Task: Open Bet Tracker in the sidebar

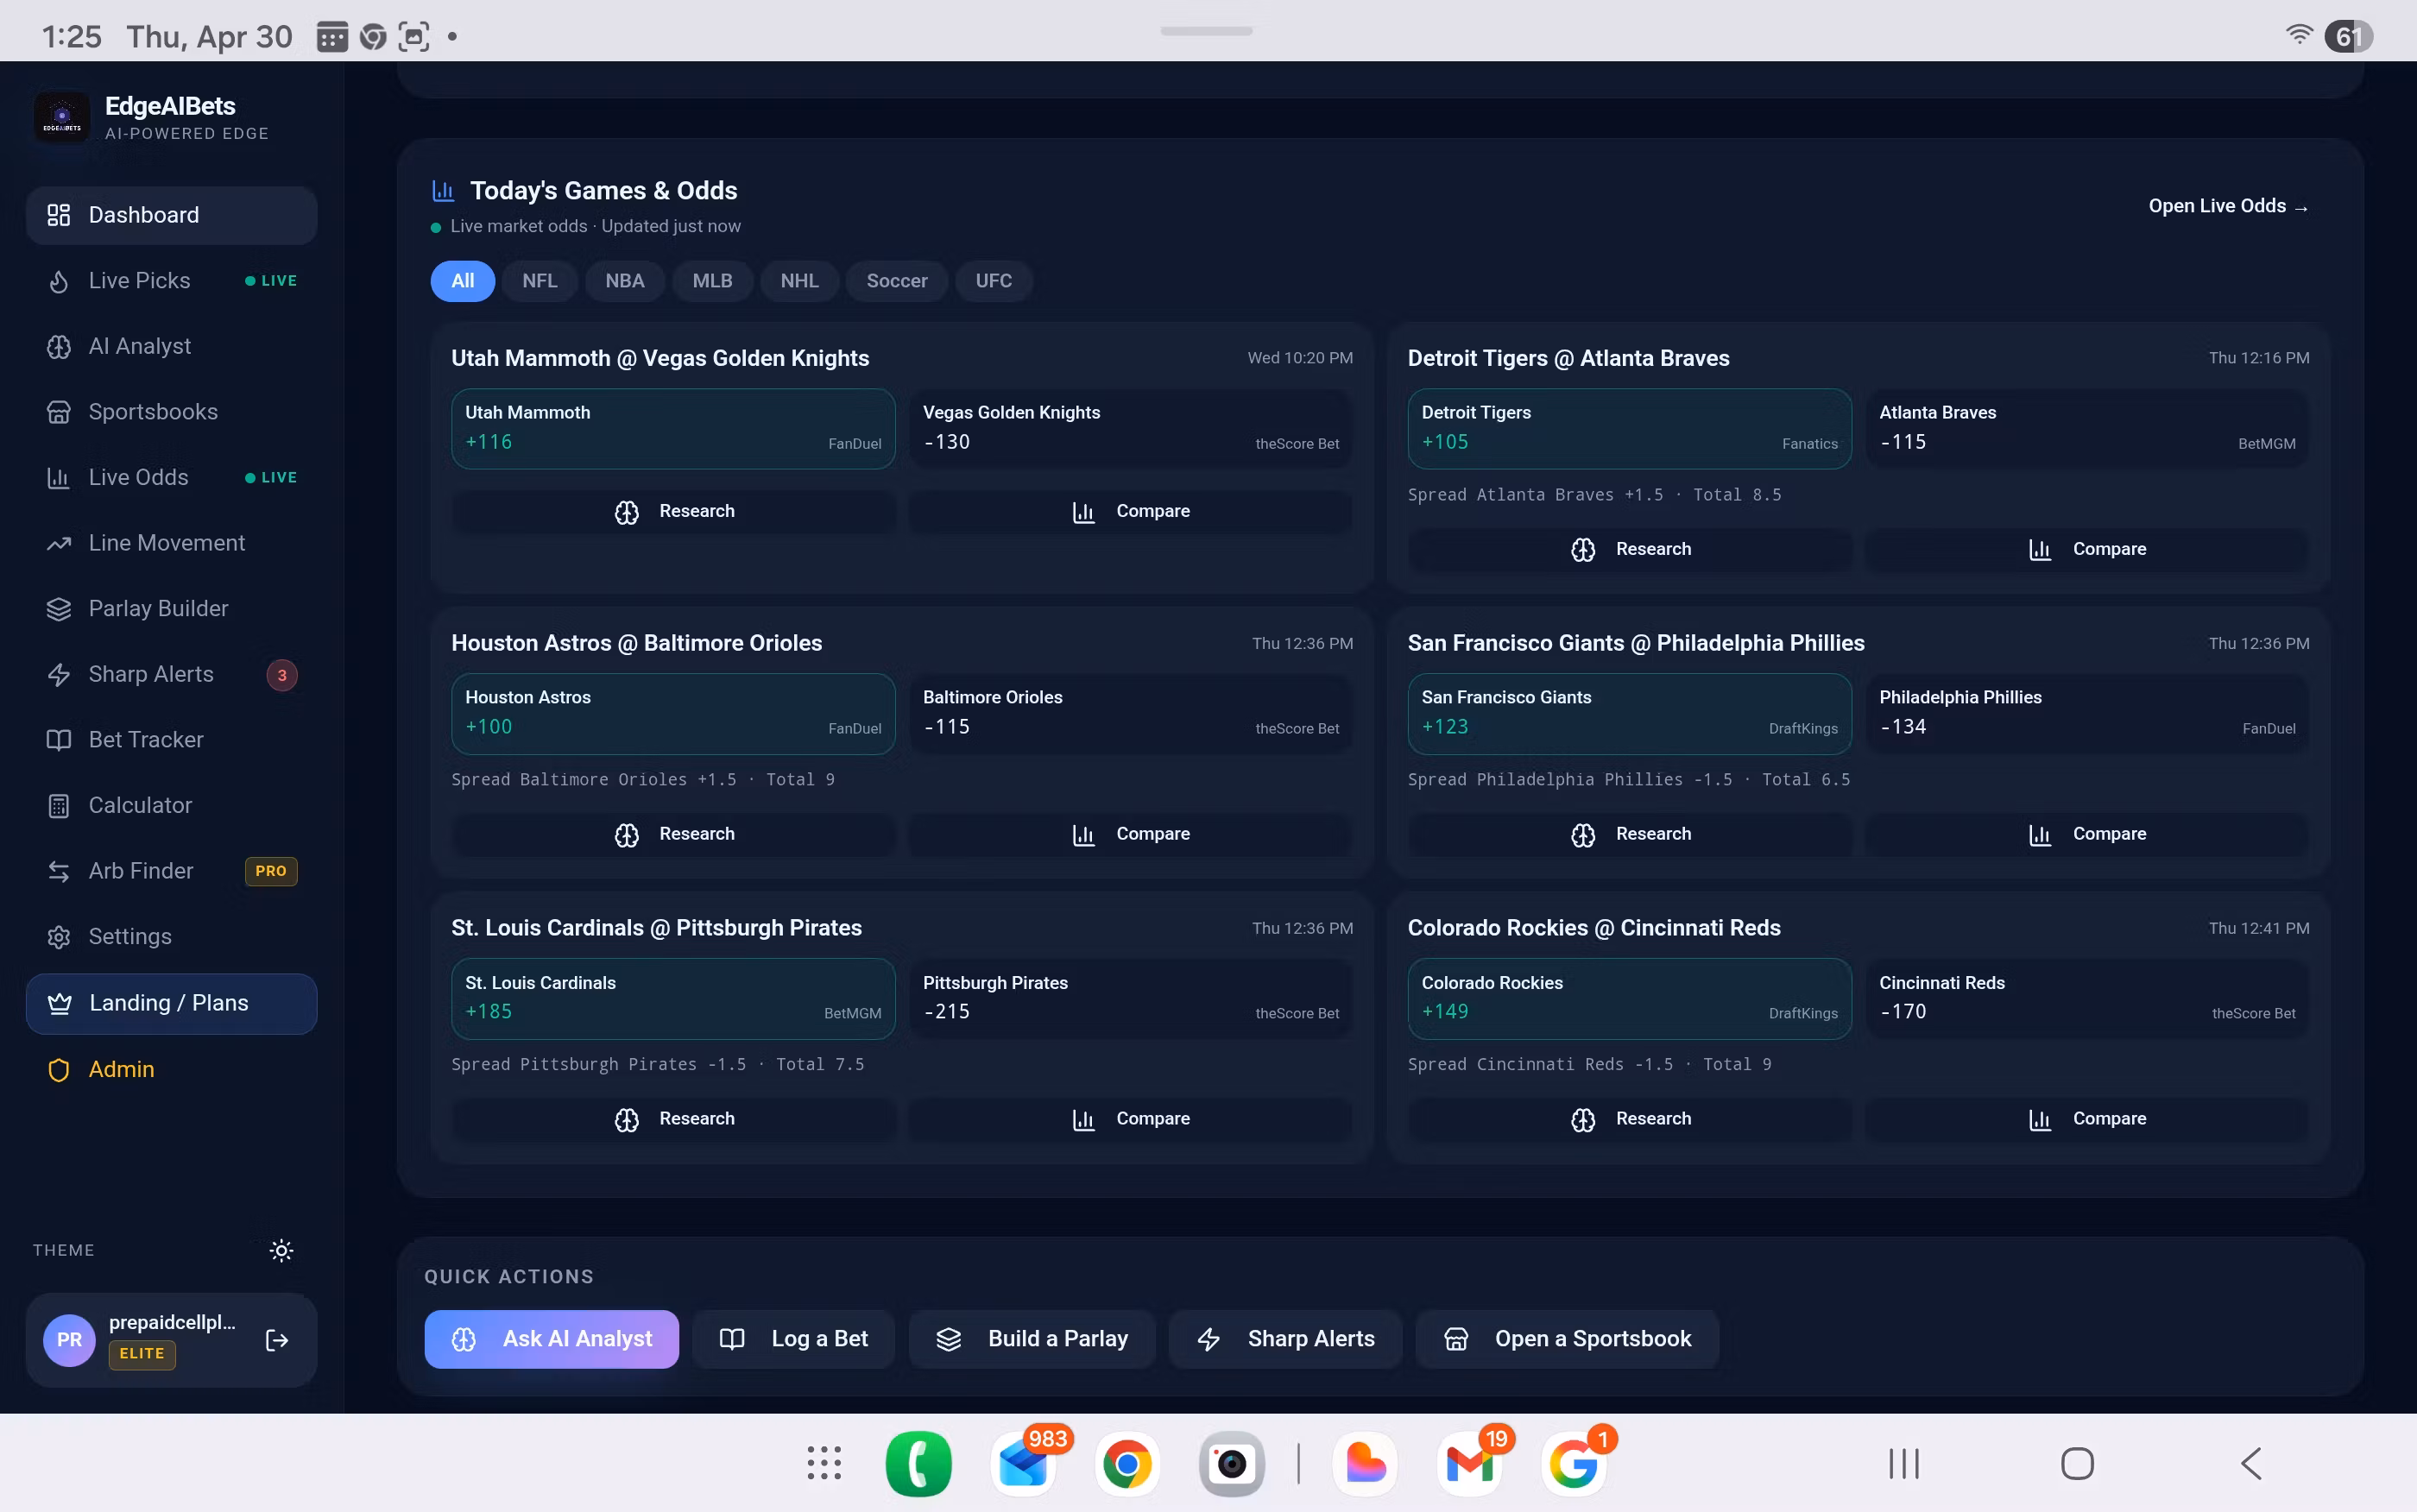Action: pyautogui.click(x=171, y=740)
